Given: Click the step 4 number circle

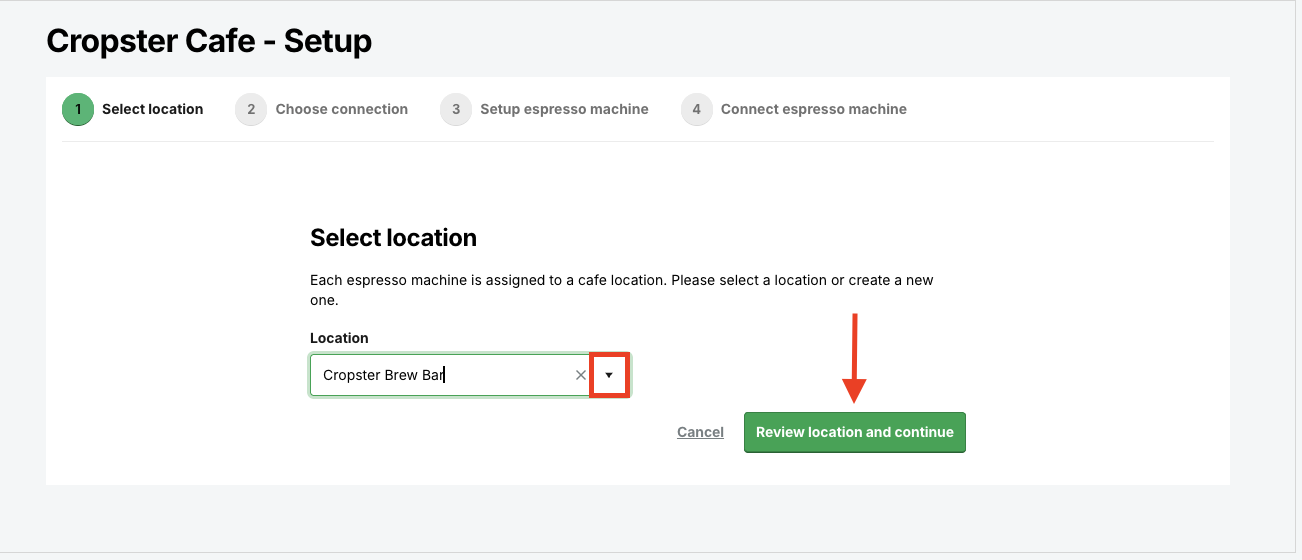Looking at the screenshot, I should [697, 109].
